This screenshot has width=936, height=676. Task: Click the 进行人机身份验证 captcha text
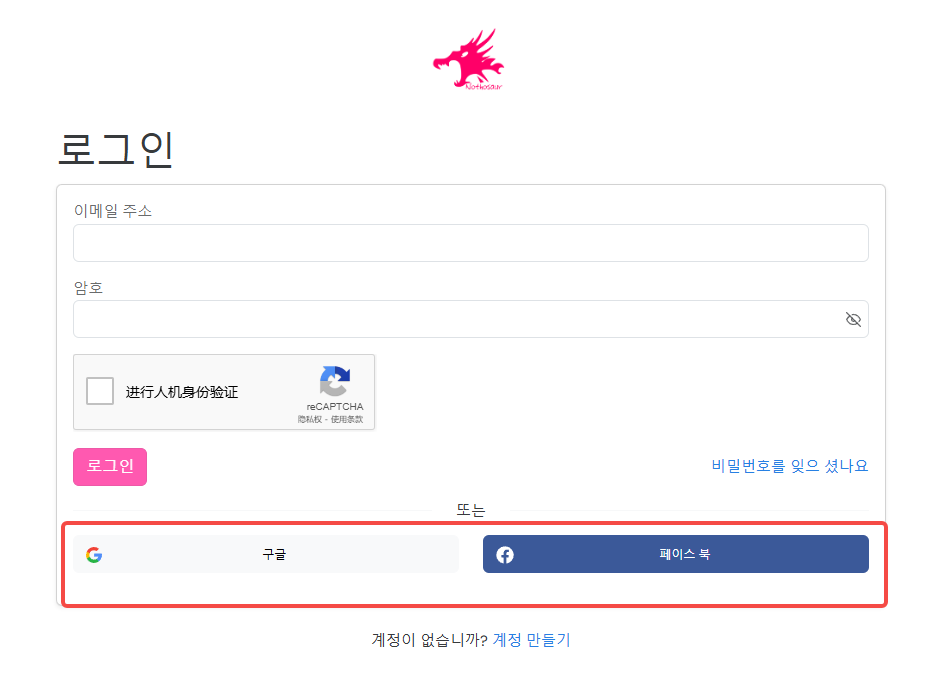coord(182,392)
